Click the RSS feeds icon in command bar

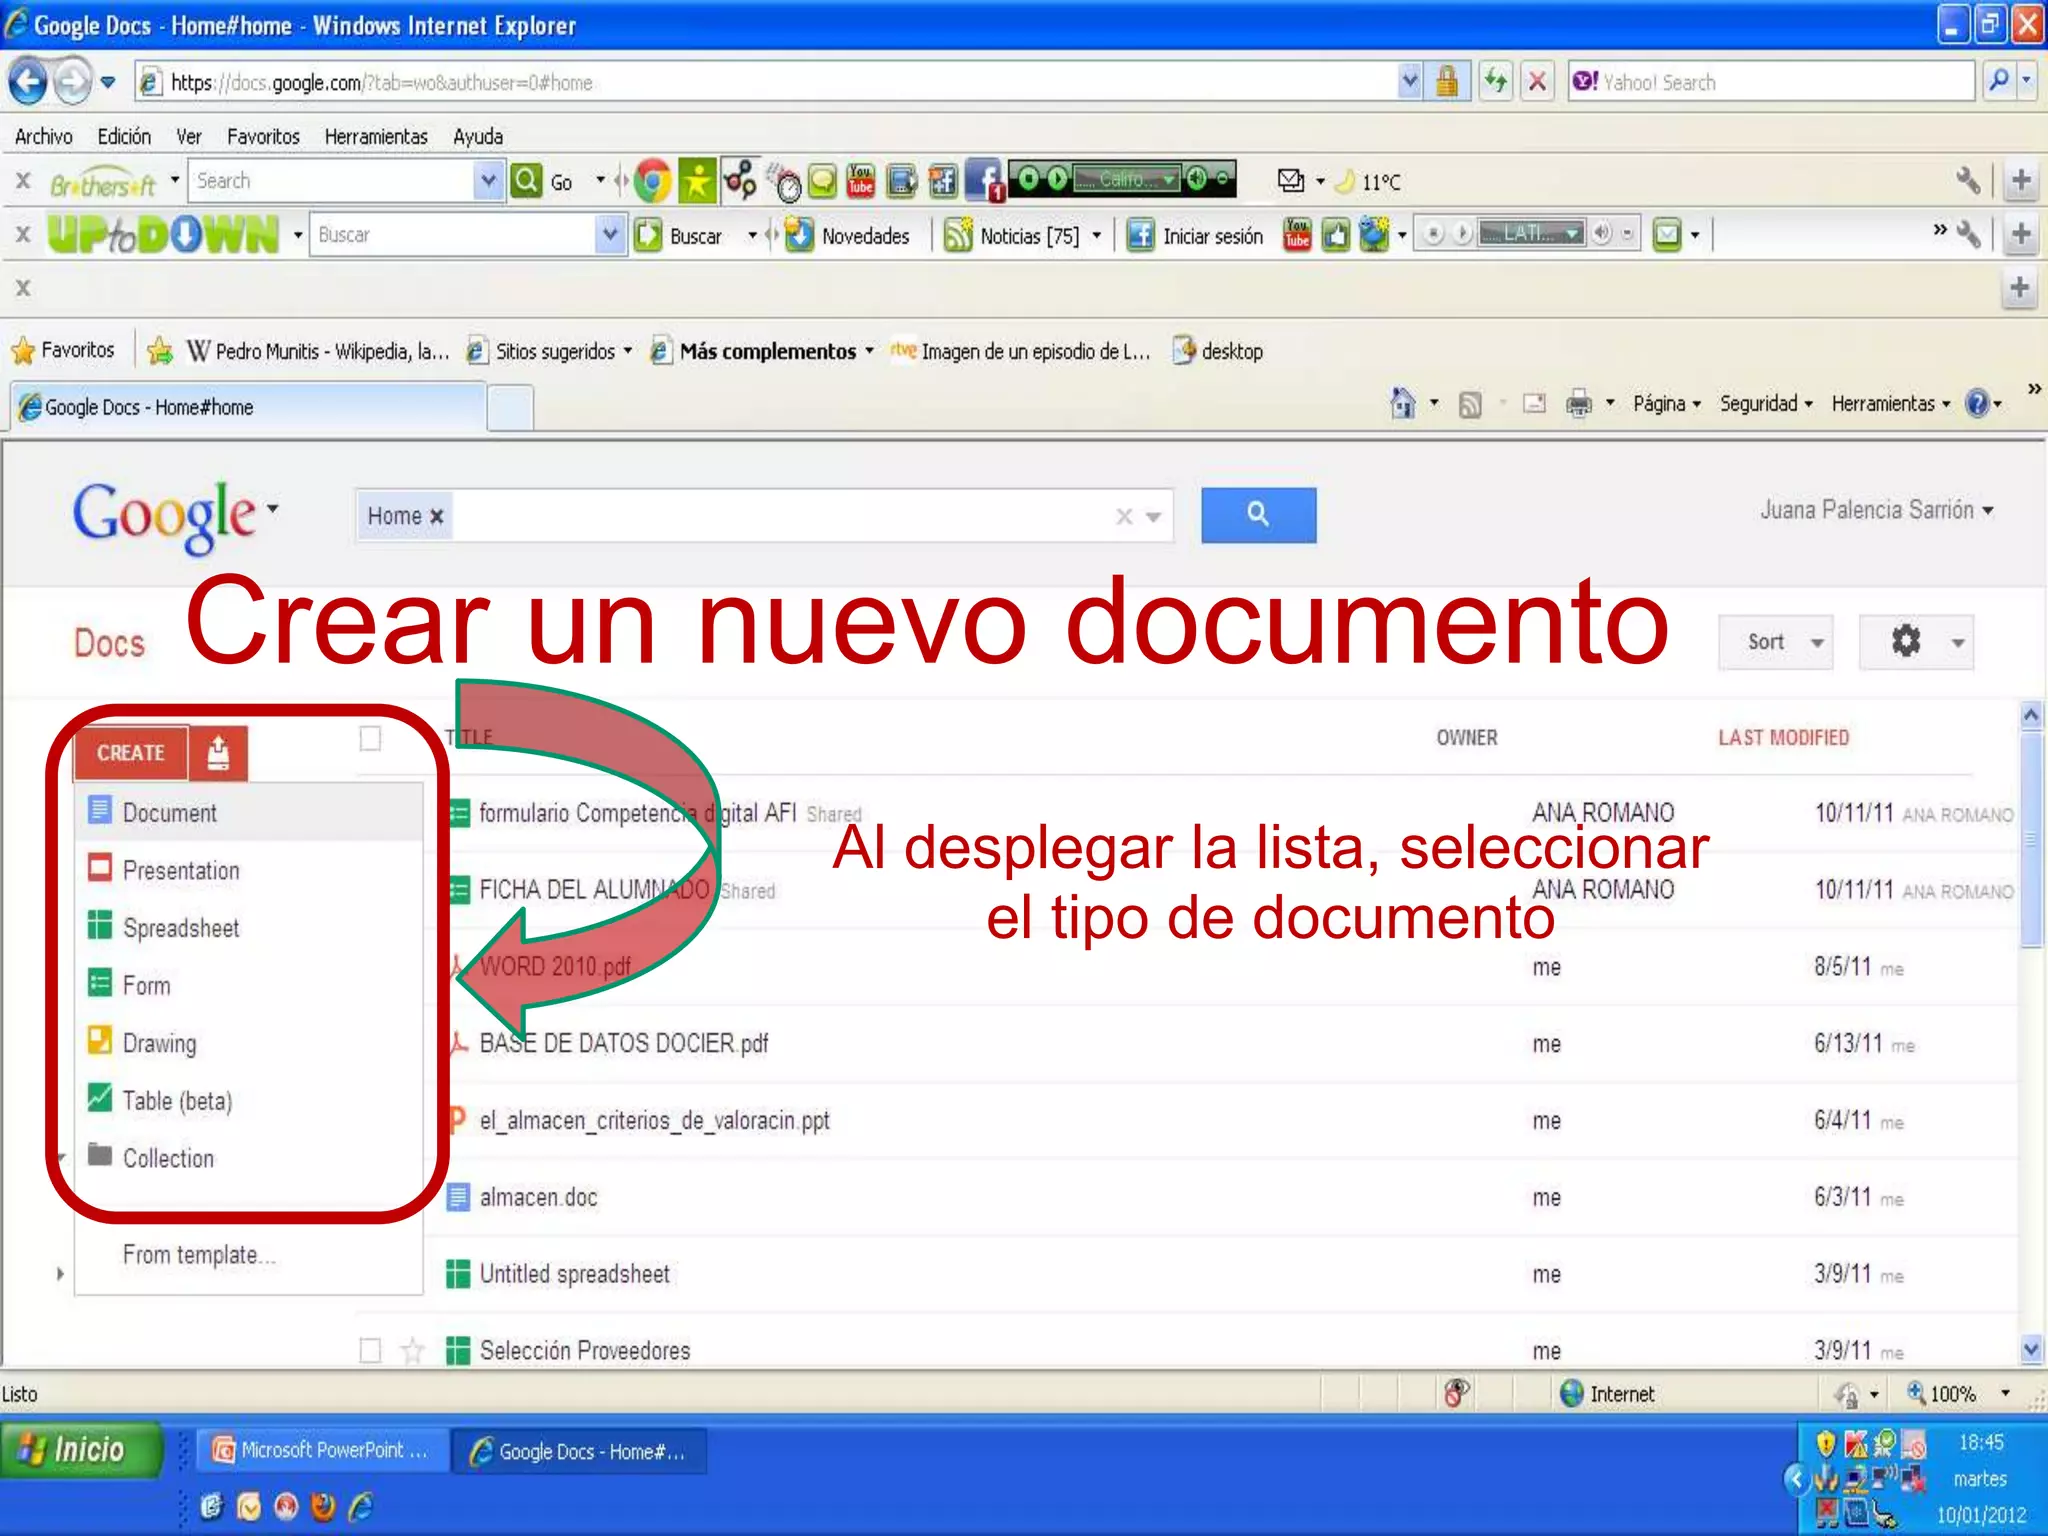[1470, 404]
